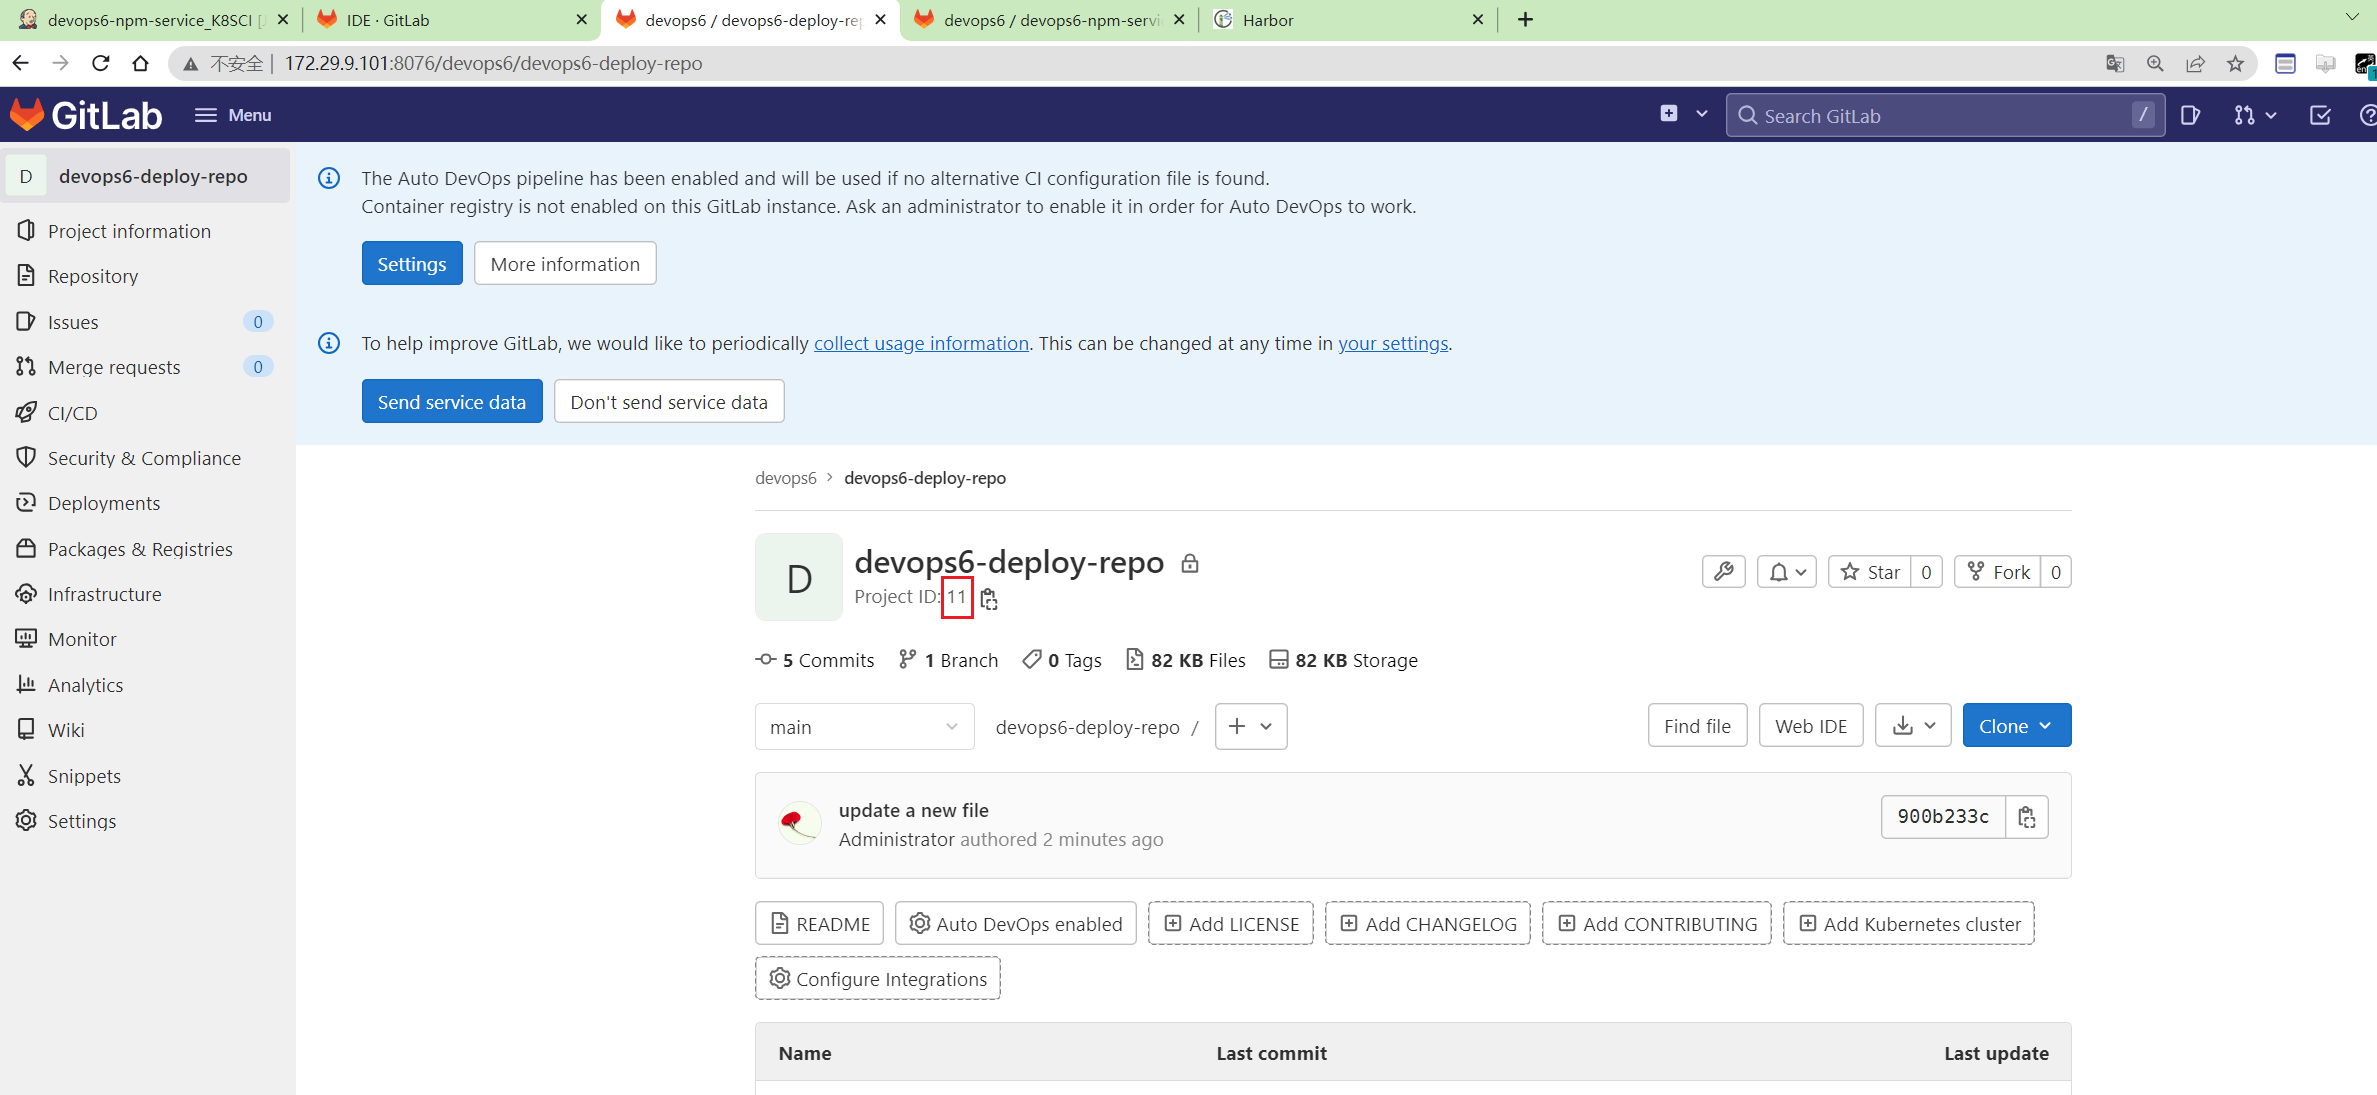Open the update a new file commit
The image size is (2377, 1095).
pos(914,810)
